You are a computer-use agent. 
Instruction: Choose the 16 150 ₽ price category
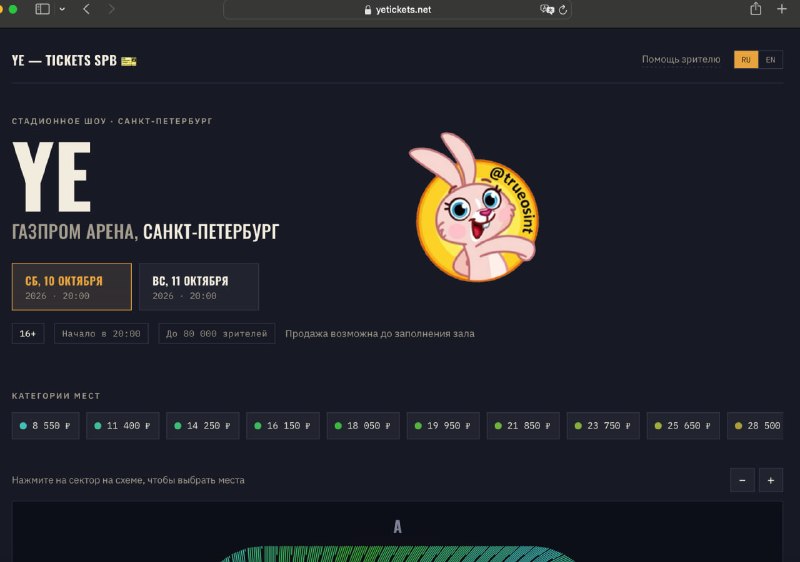click(283, 426)
